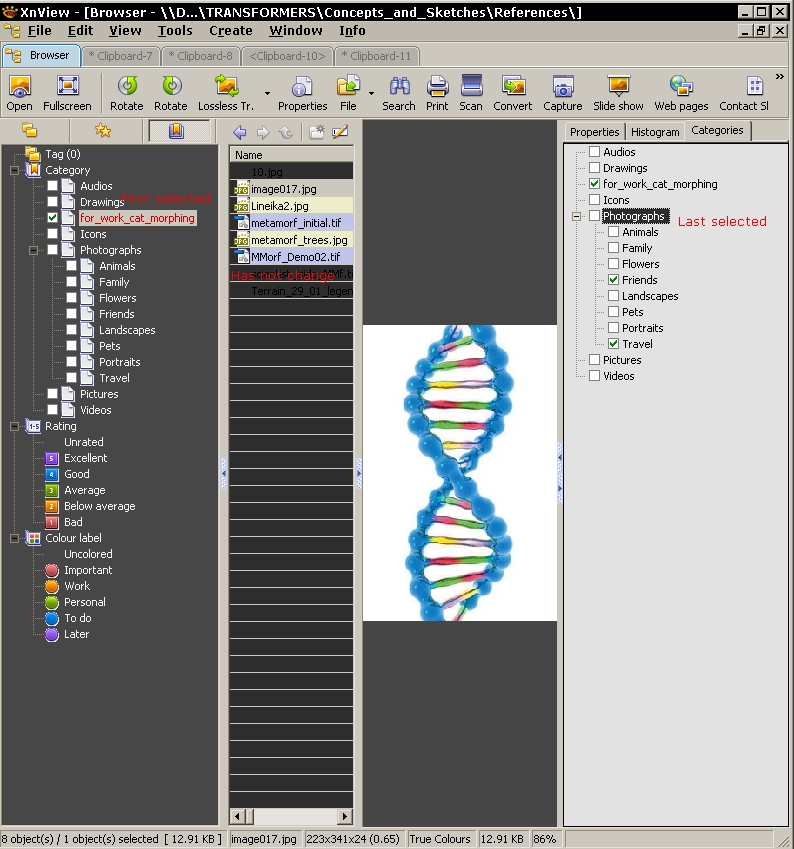
Task: Collapse Photographs in the Categories panel
Action: pyautogui.click(x=576, y=217)
